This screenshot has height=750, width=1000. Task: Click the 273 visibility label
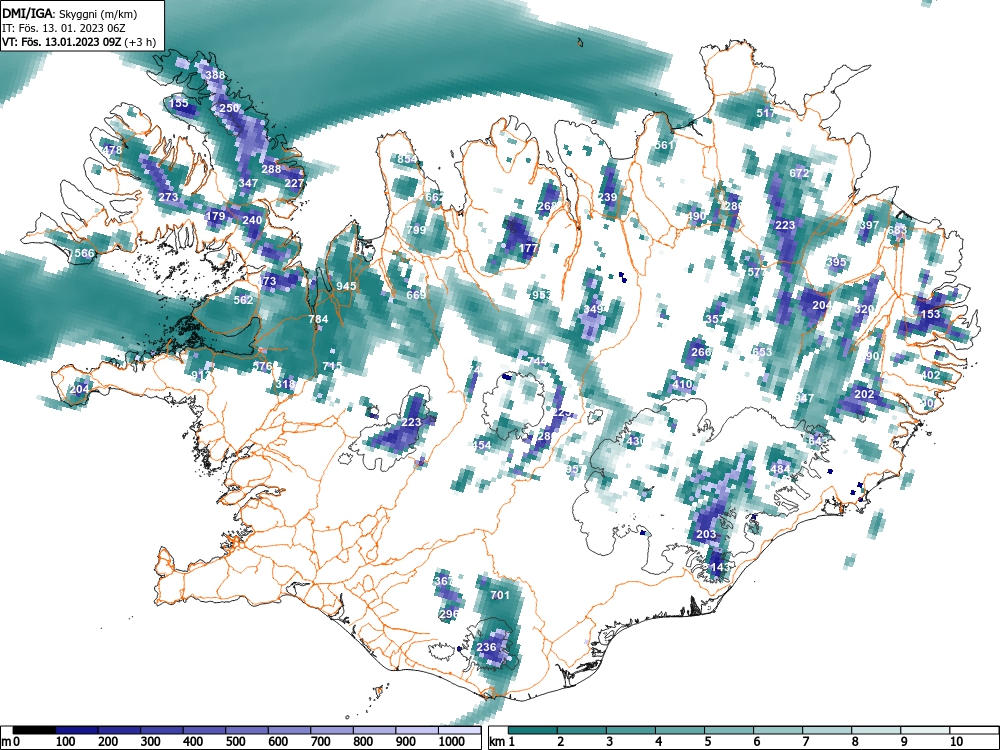(168, 197)
